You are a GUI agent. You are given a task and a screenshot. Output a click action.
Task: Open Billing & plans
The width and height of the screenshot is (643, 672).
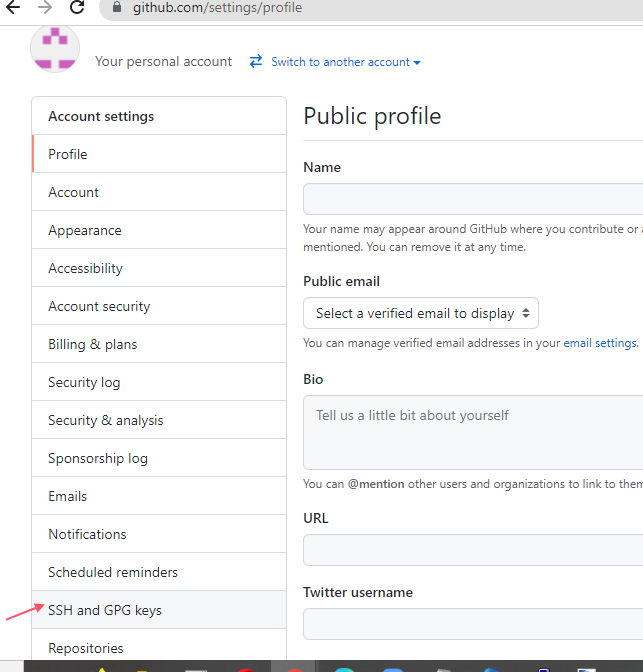click(x=159, y=344)
